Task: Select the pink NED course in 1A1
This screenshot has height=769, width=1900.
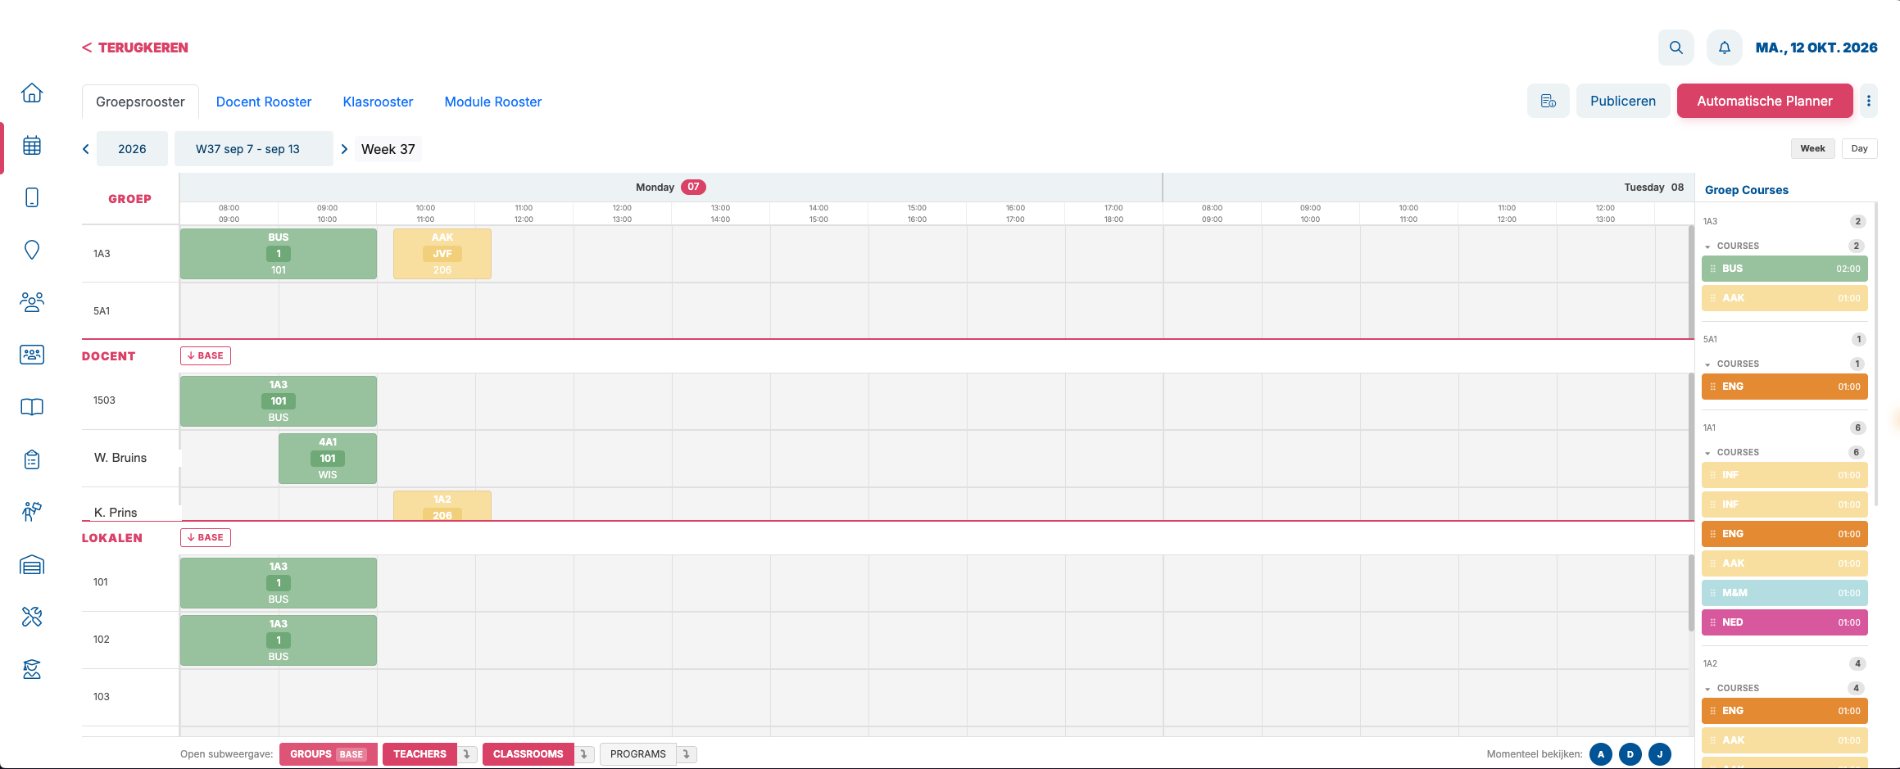Action: (1785, 622)
